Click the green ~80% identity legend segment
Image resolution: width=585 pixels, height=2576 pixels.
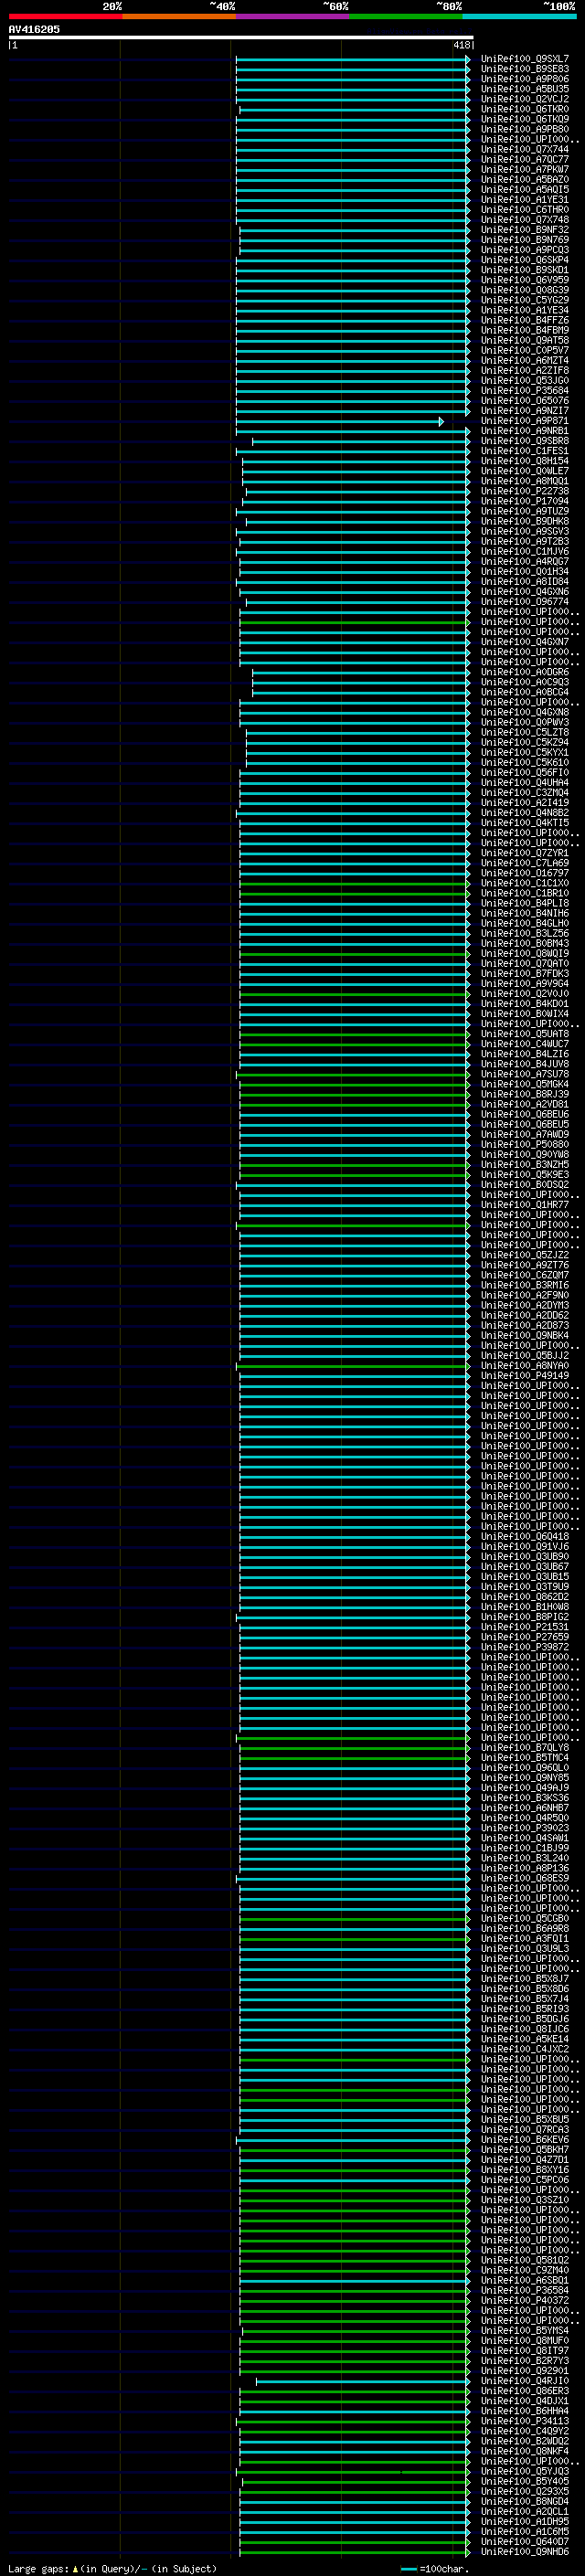(406, 16)
